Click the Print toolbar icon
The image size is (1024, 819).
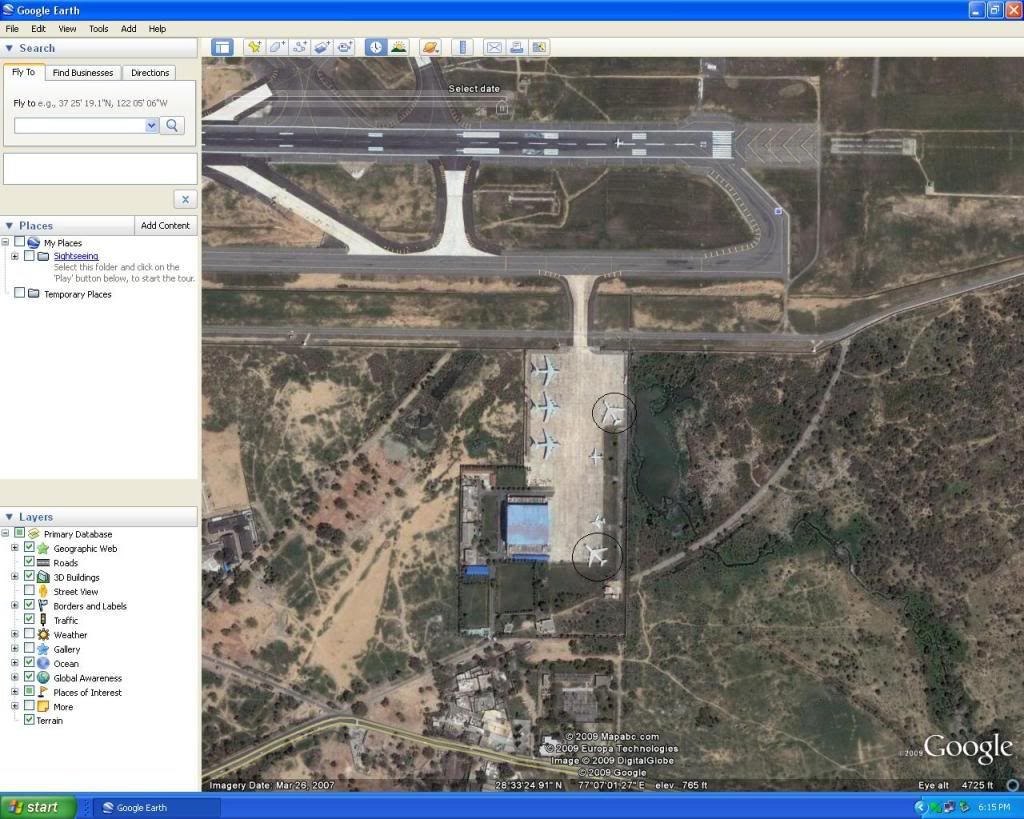click(517, 47)
